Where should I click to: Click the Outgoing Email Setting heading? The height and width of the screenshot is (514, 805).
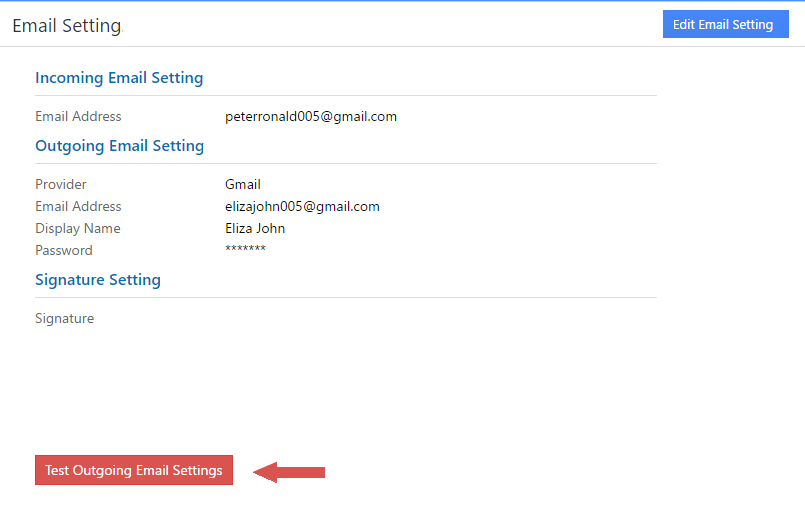coord(119,146)
